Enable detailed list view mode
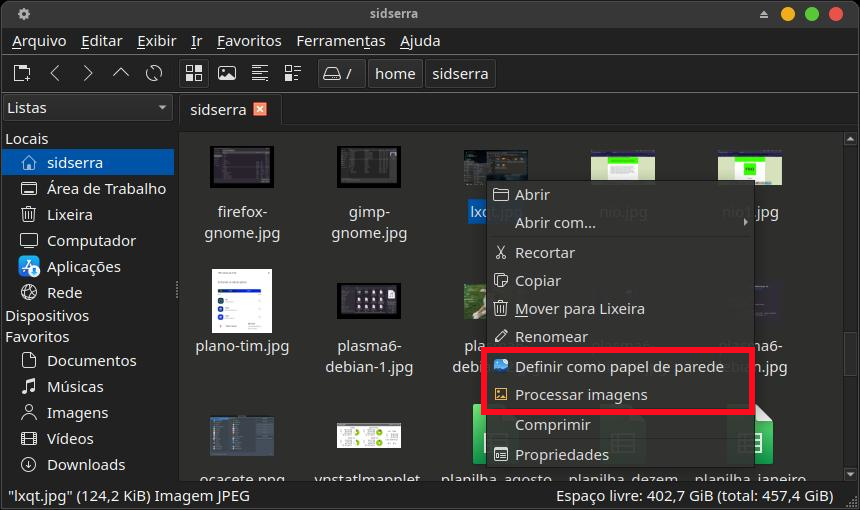The image size is (860, 510). coord(293,73)
